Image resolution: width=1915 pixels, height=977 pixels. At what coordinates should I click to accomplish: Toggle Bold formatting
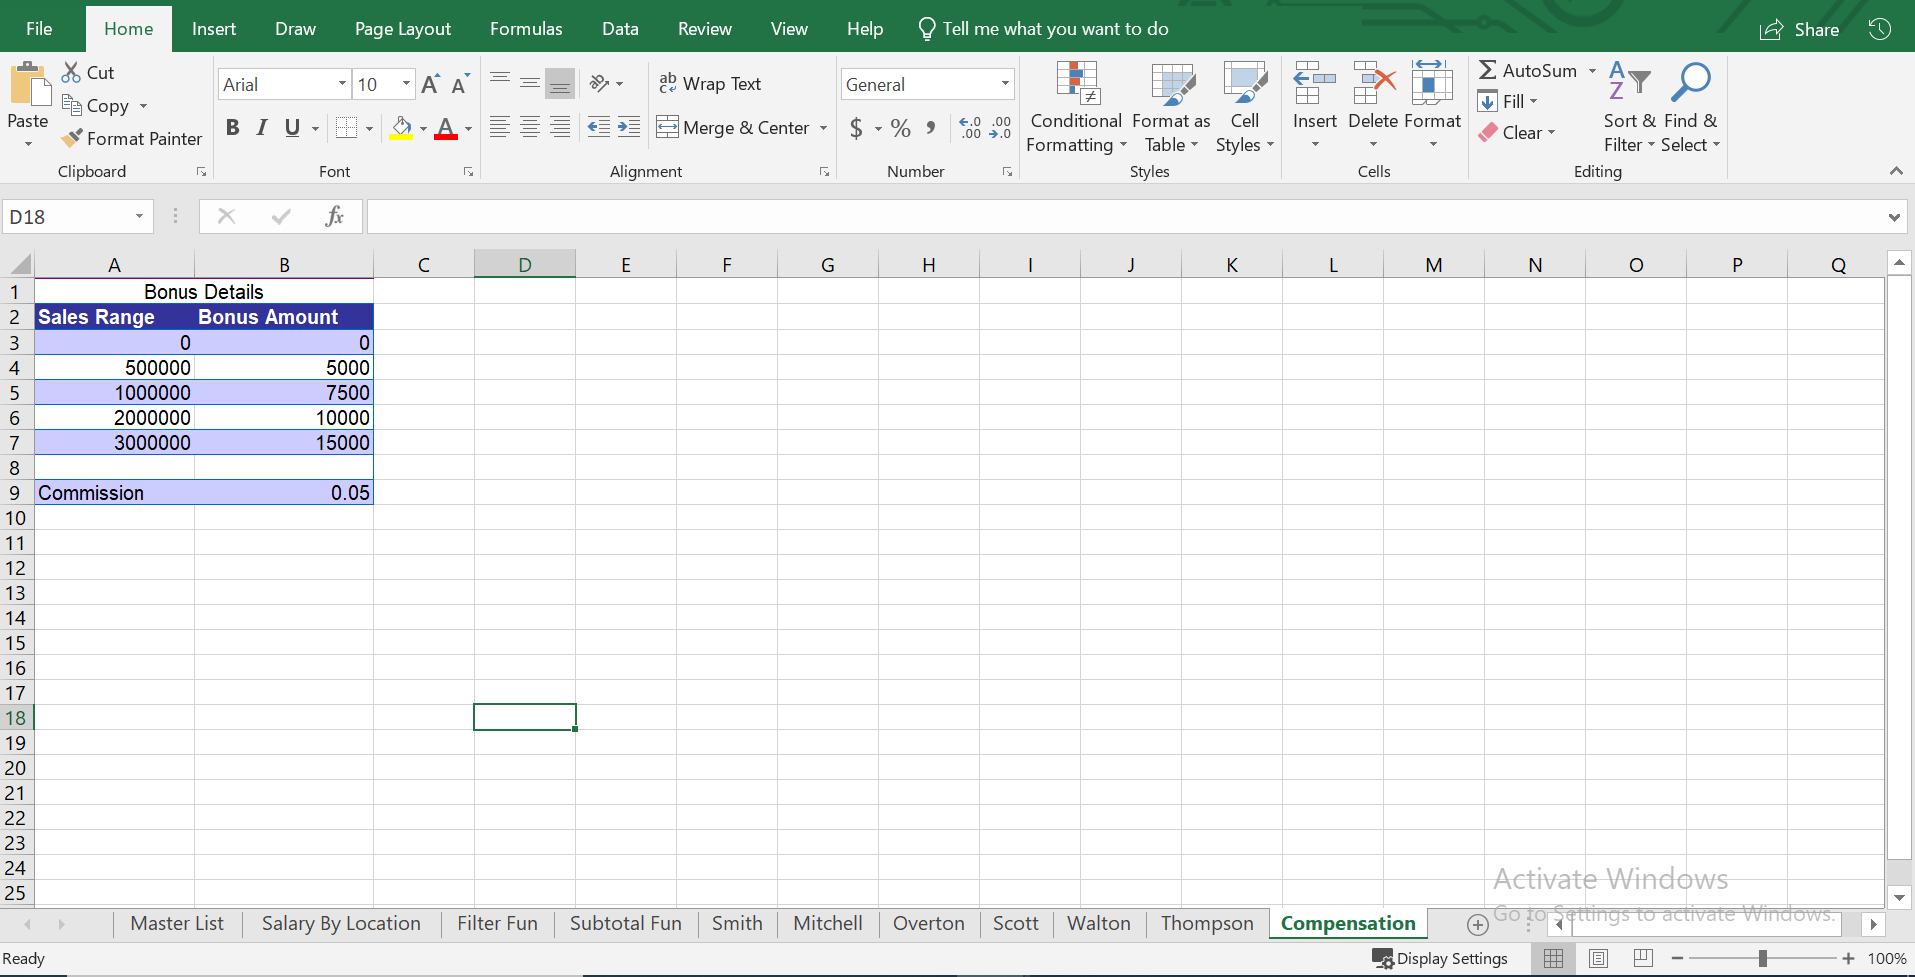pos(232,128)
